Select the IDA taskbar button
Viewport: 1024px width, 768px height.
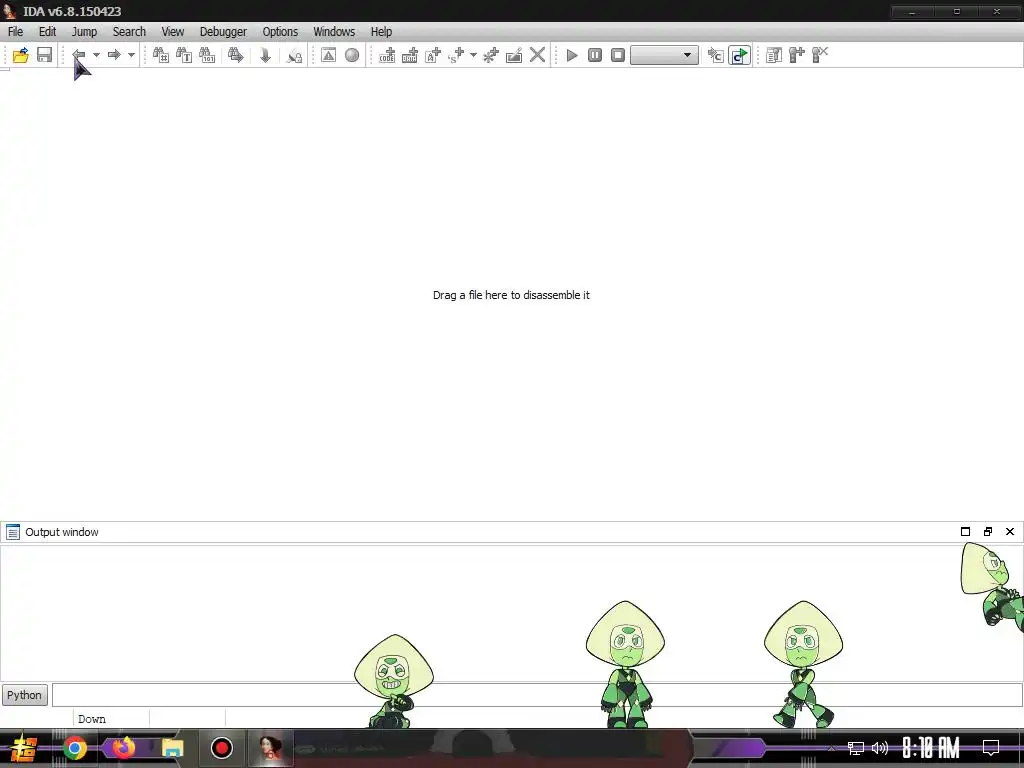270,748
